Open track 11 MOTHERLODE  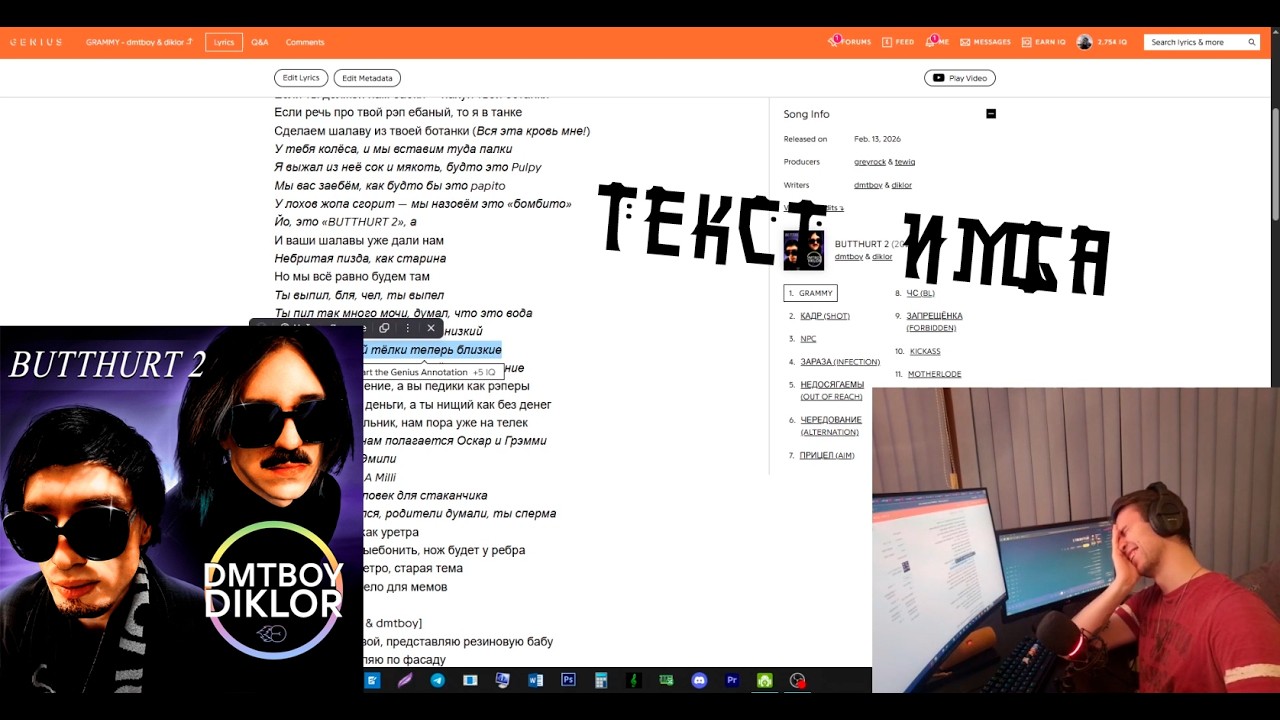coord(934,374)
